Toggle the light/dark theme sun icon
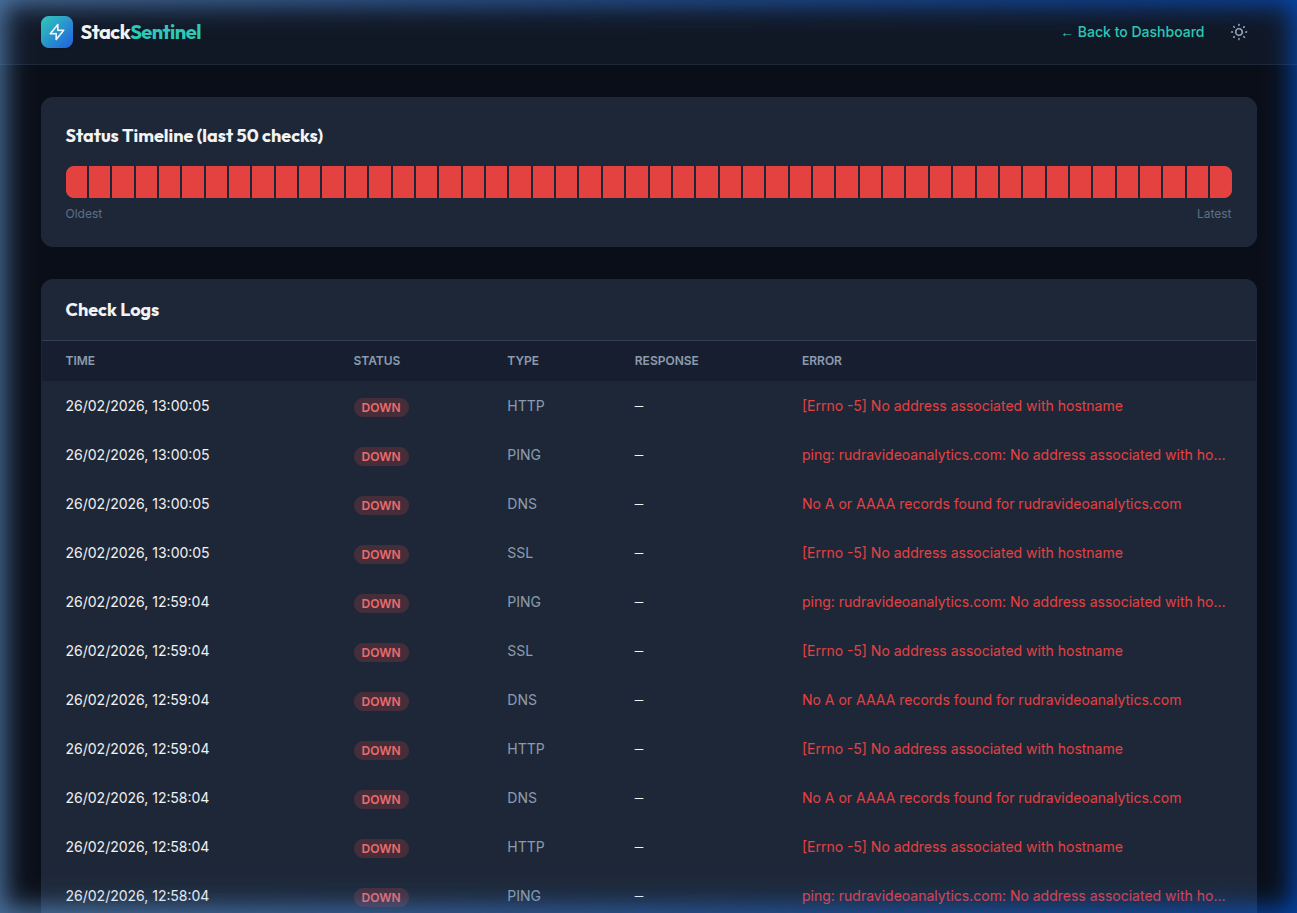Screen dimensions: 1297x913 1239,32
